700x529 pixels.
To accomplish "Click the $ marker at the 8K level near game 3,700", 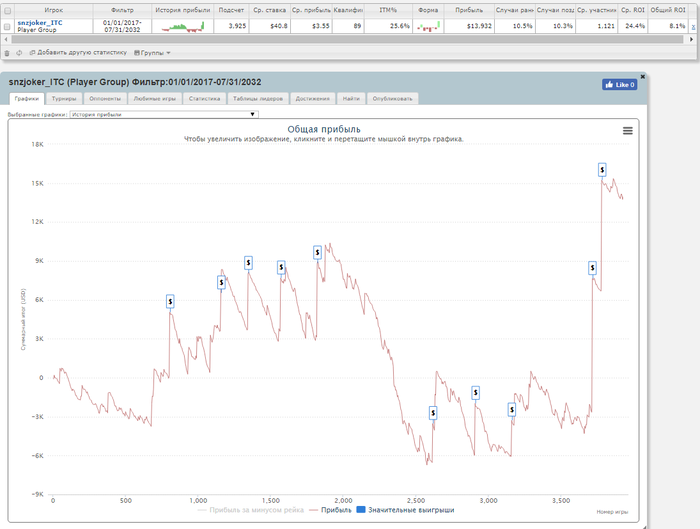I will point(592,268).
